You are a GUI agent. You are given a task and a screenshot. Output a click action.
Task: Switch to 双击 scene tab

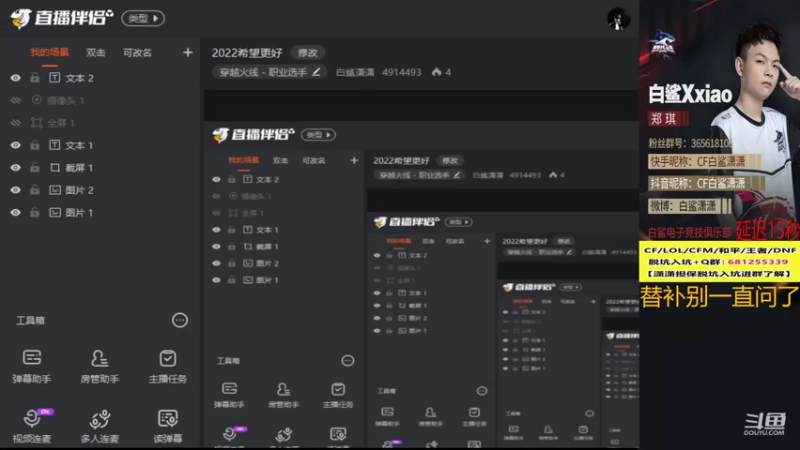point(95,53)
